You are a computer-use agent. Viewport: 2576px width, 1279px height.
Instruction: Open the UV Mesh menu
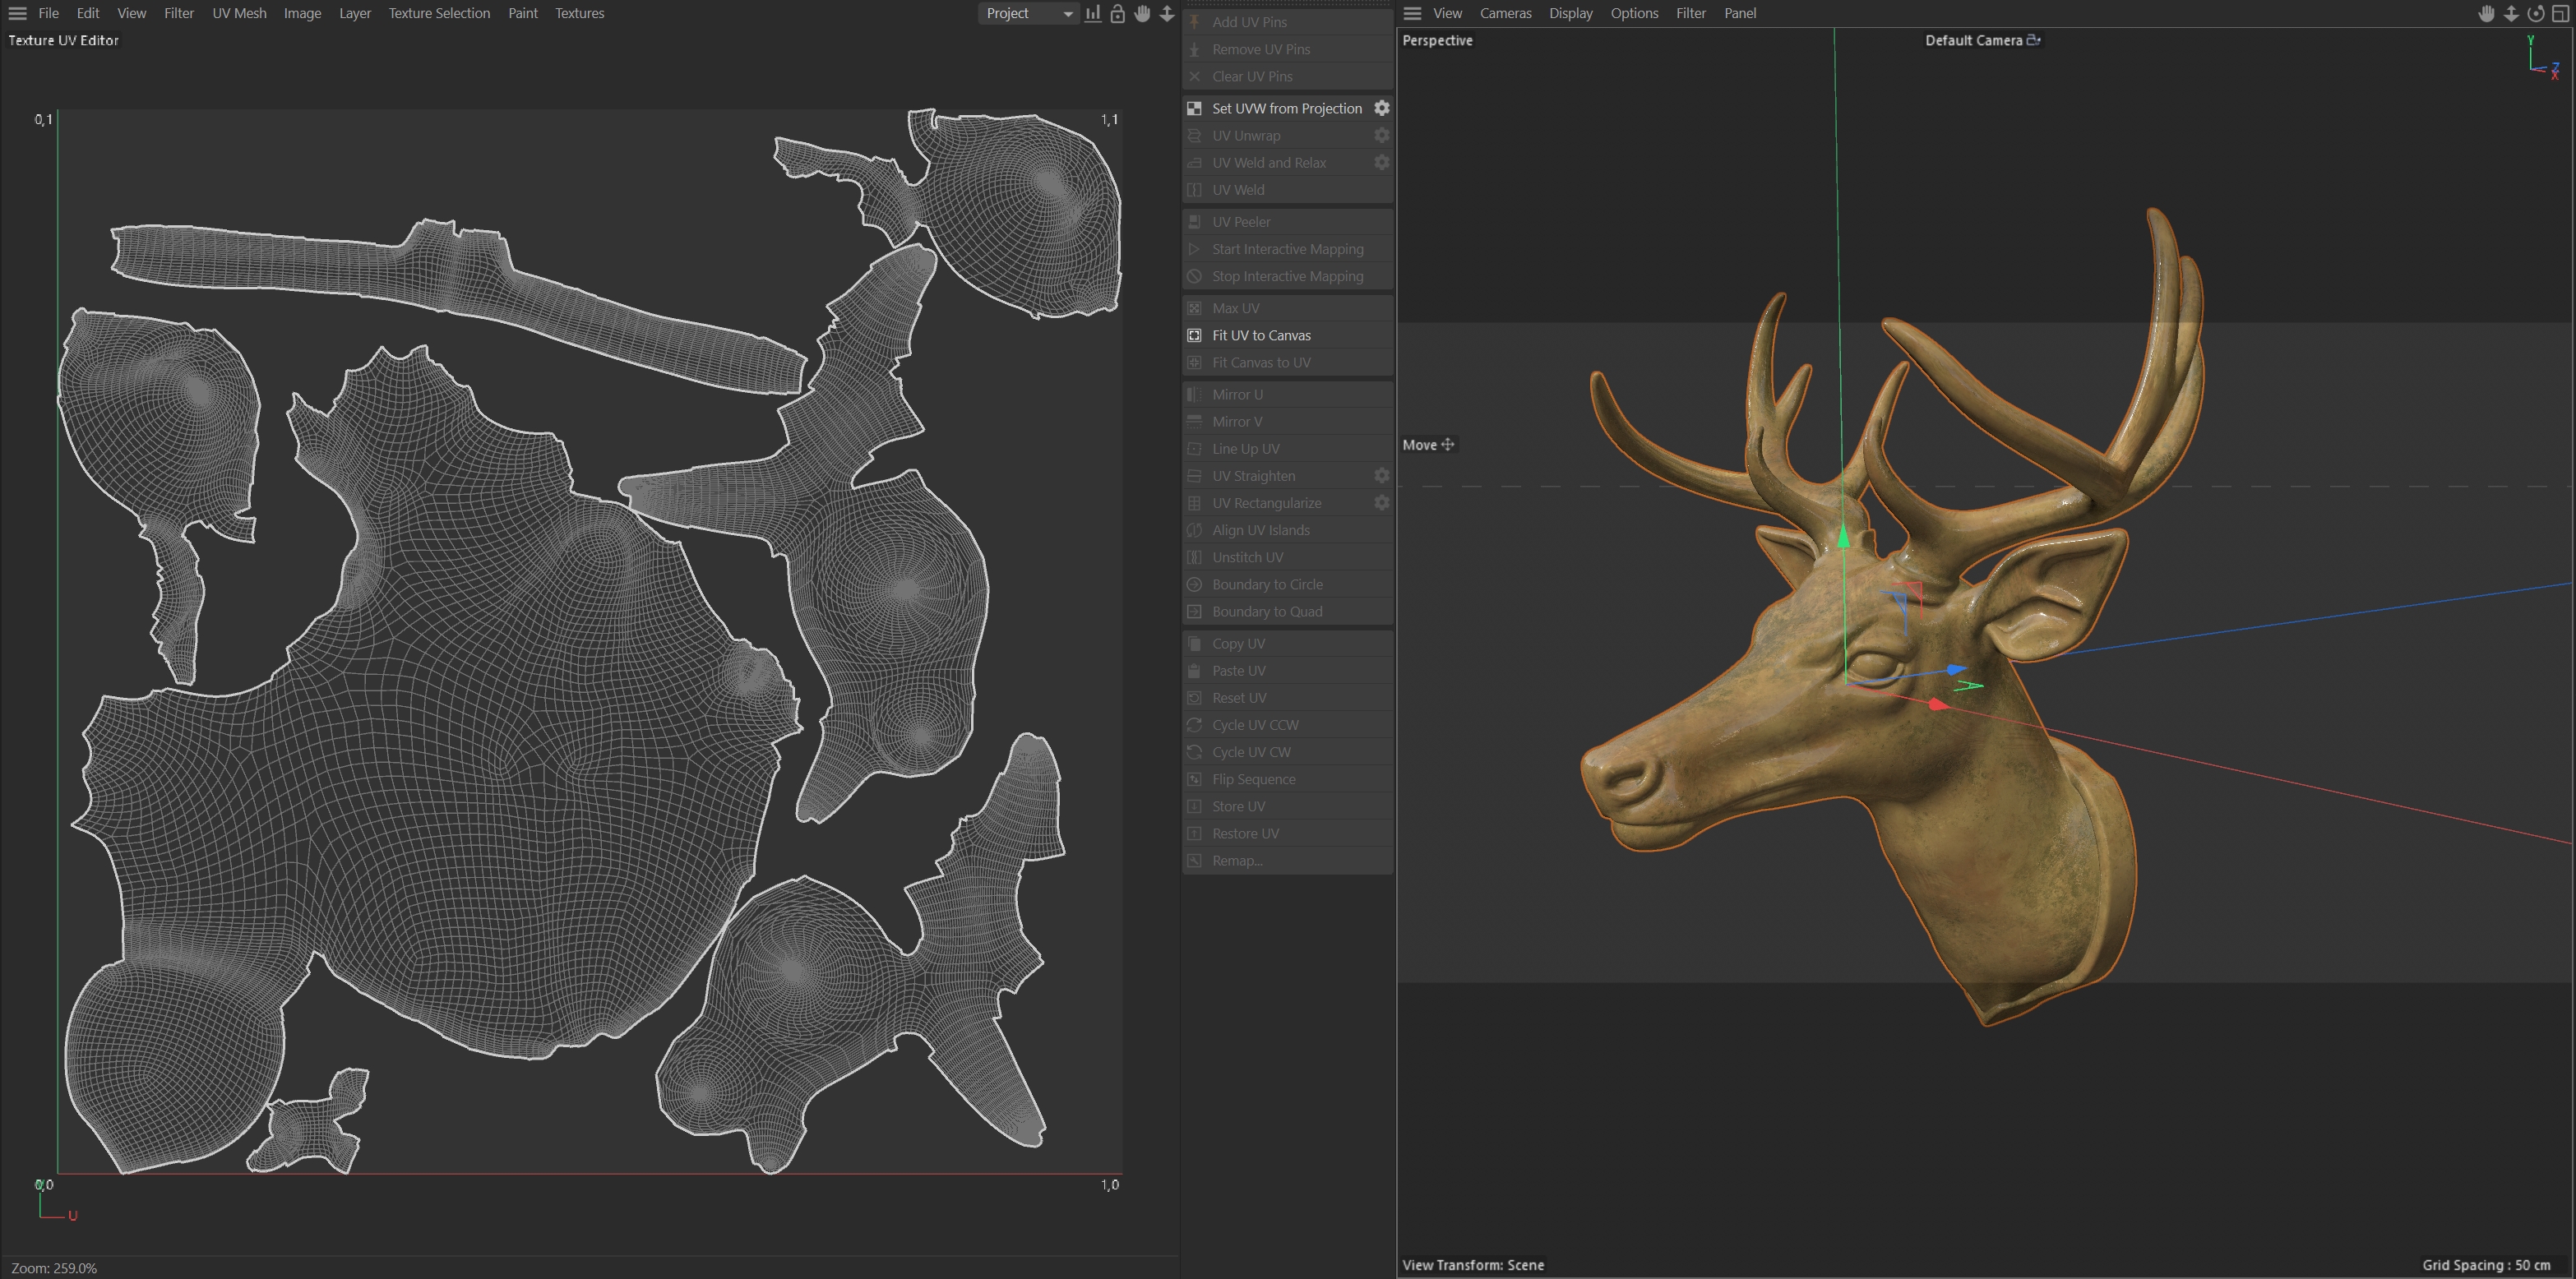tap(239, 13)
